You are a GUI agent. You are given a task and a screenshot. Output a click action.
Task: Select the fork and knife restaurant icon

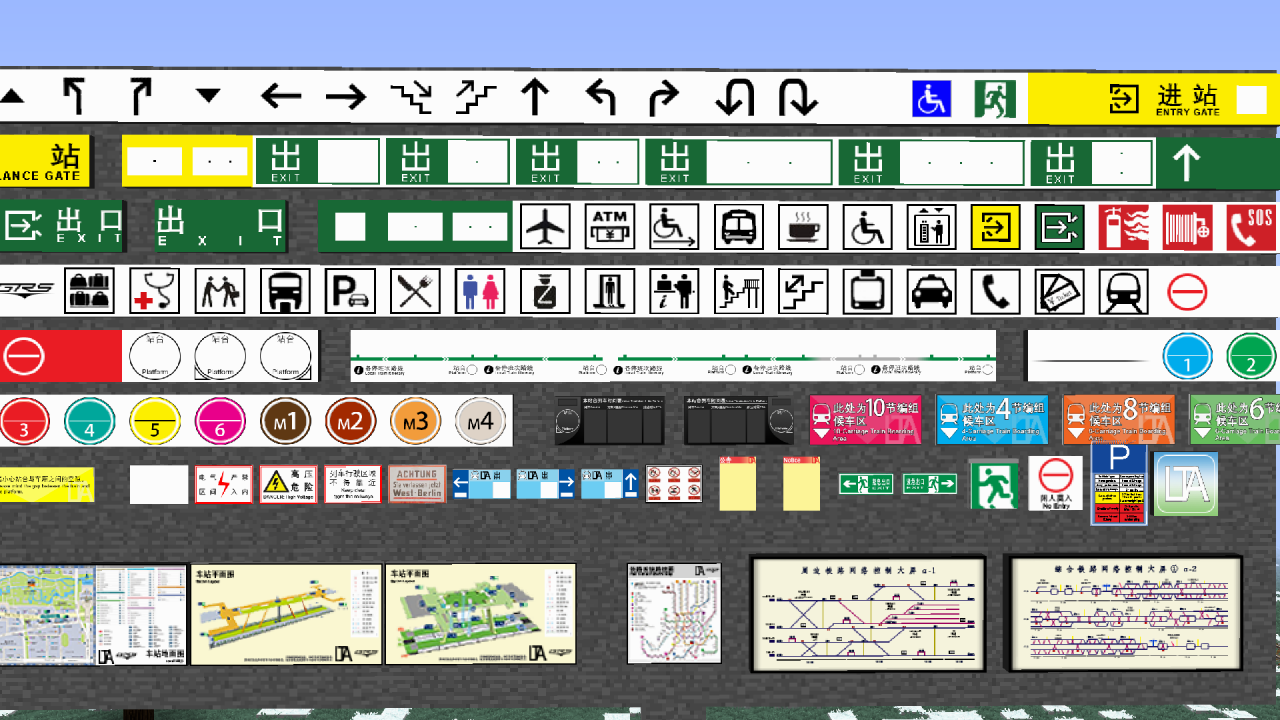point(417,291)
